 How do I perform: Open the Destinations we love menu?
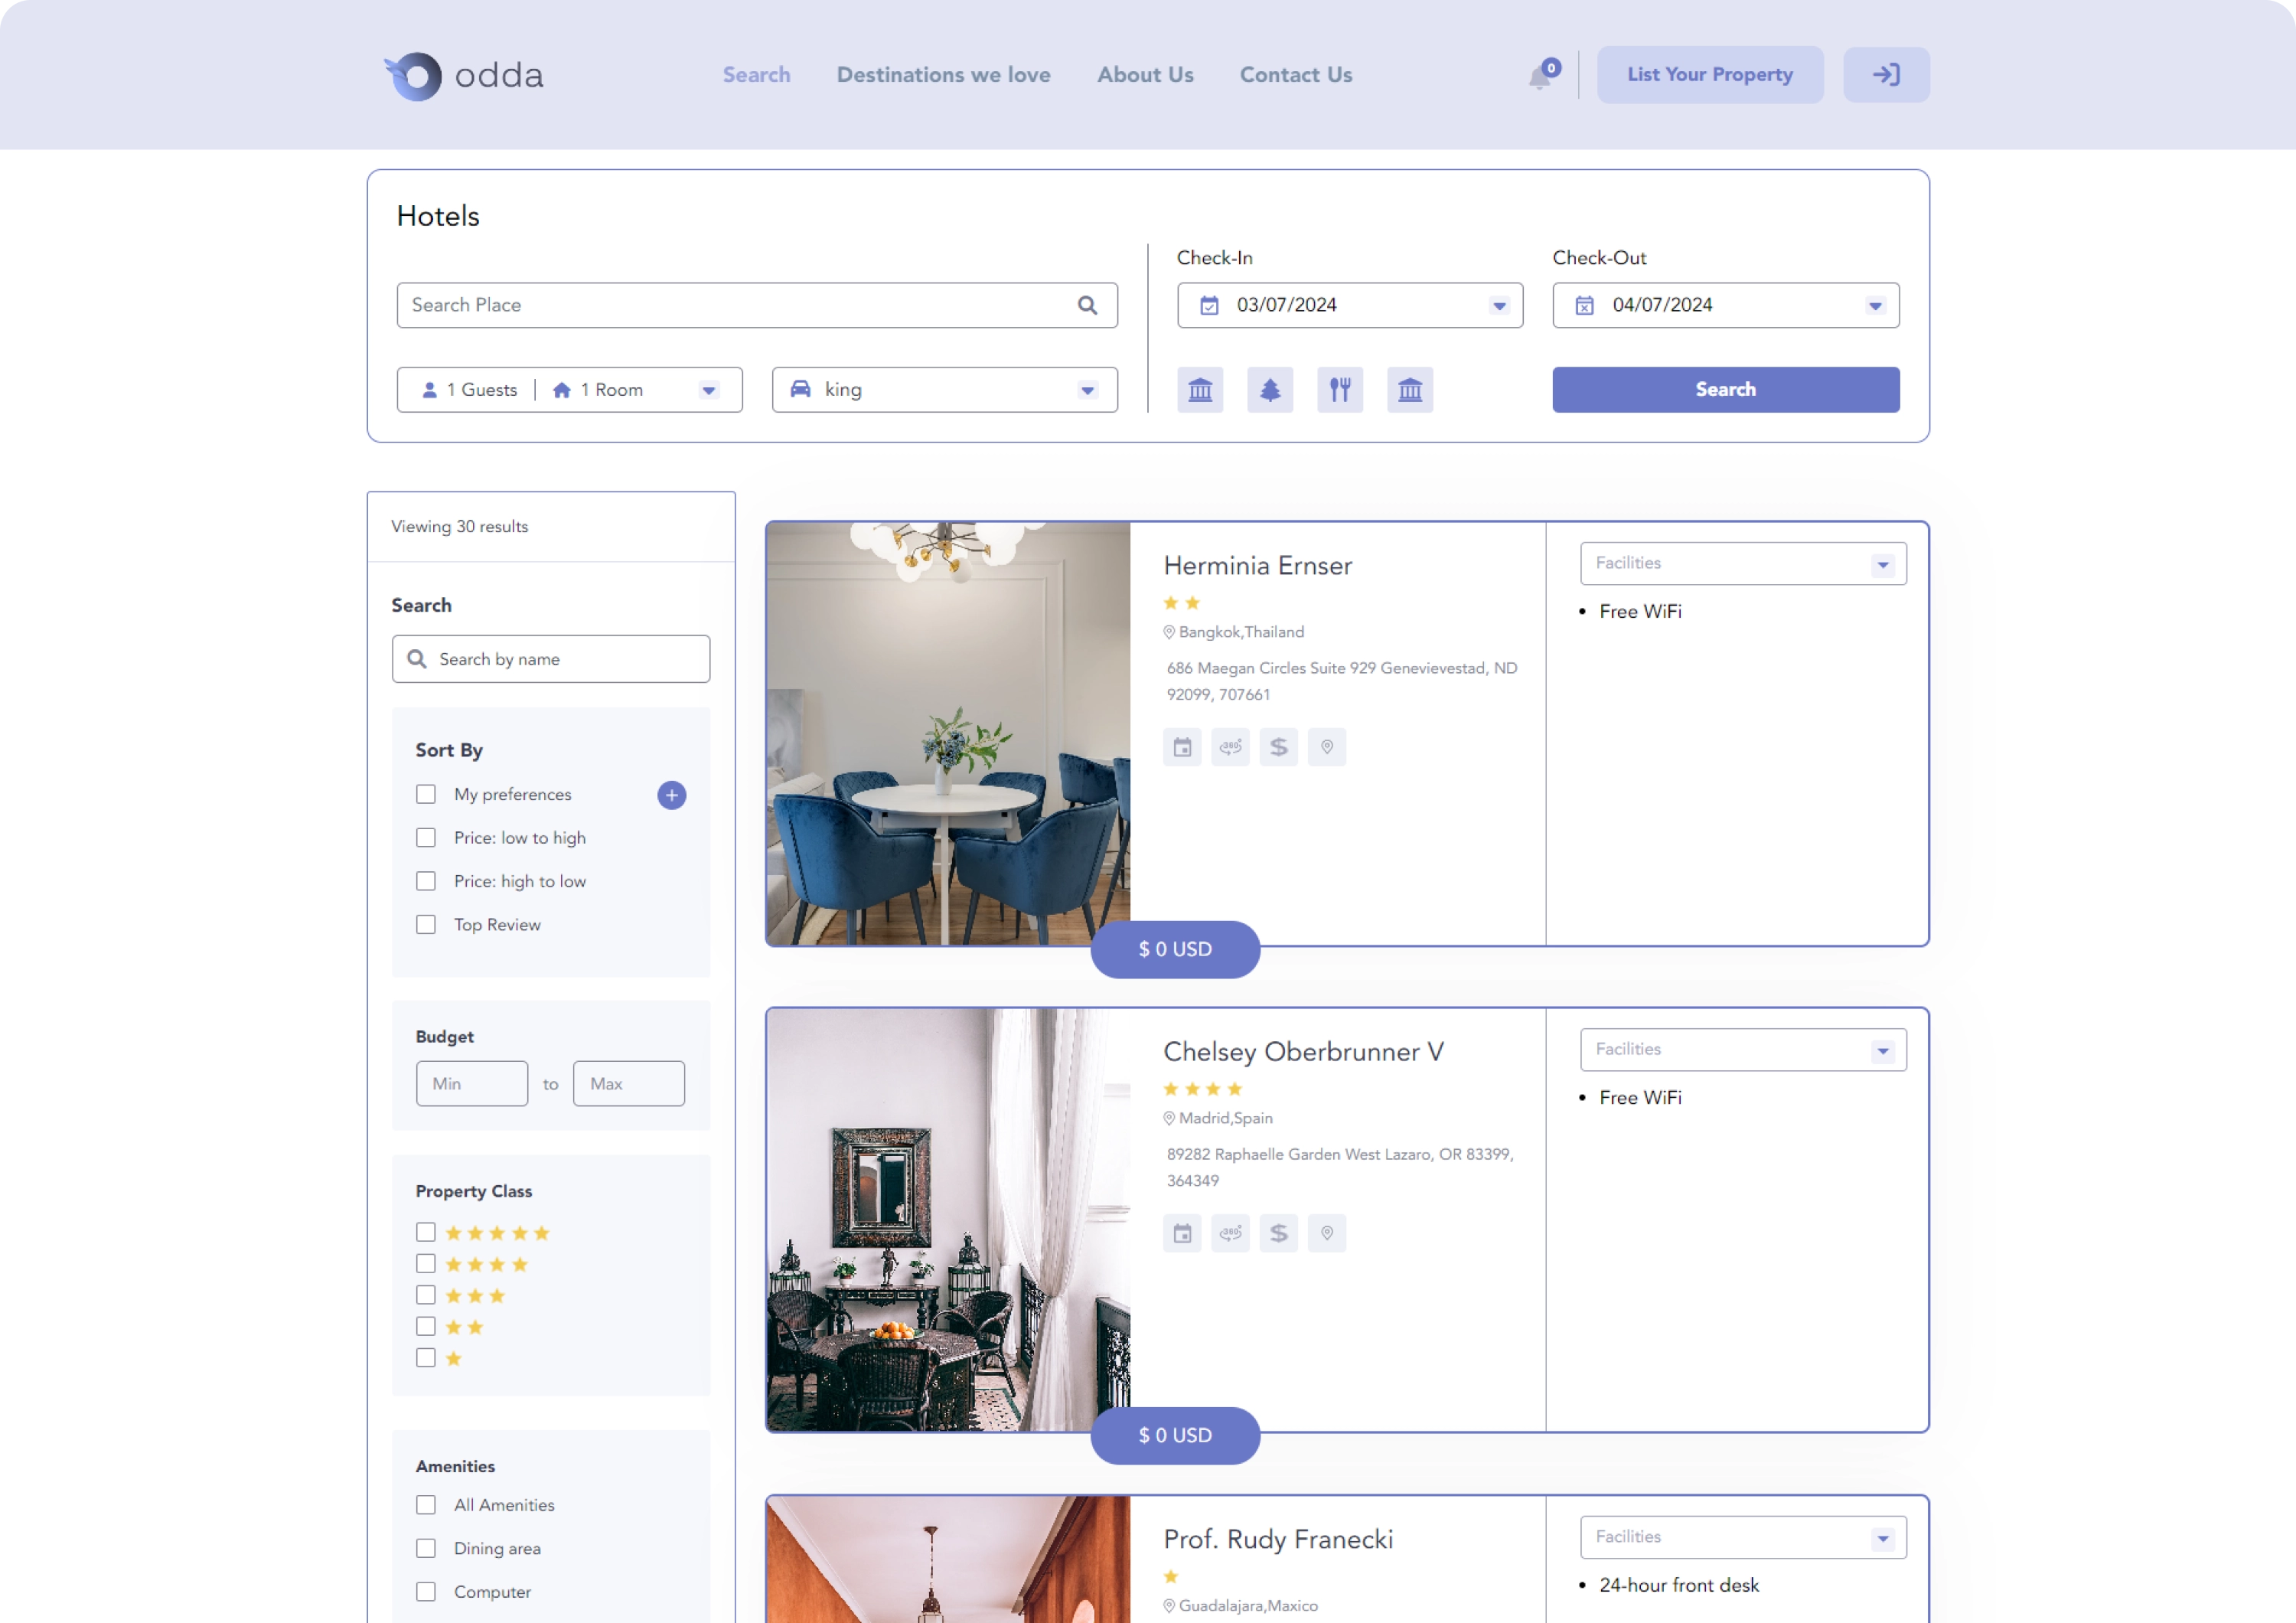[943, 74]
